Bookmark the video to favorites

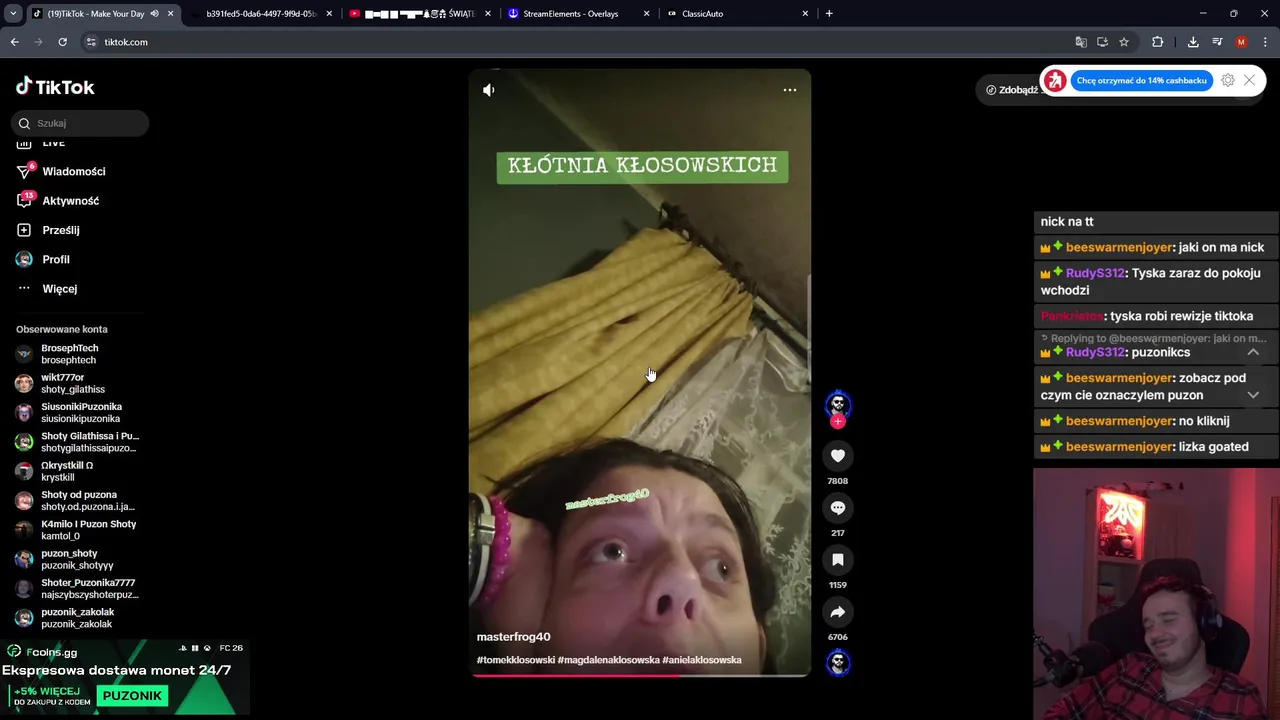[838, 560]
